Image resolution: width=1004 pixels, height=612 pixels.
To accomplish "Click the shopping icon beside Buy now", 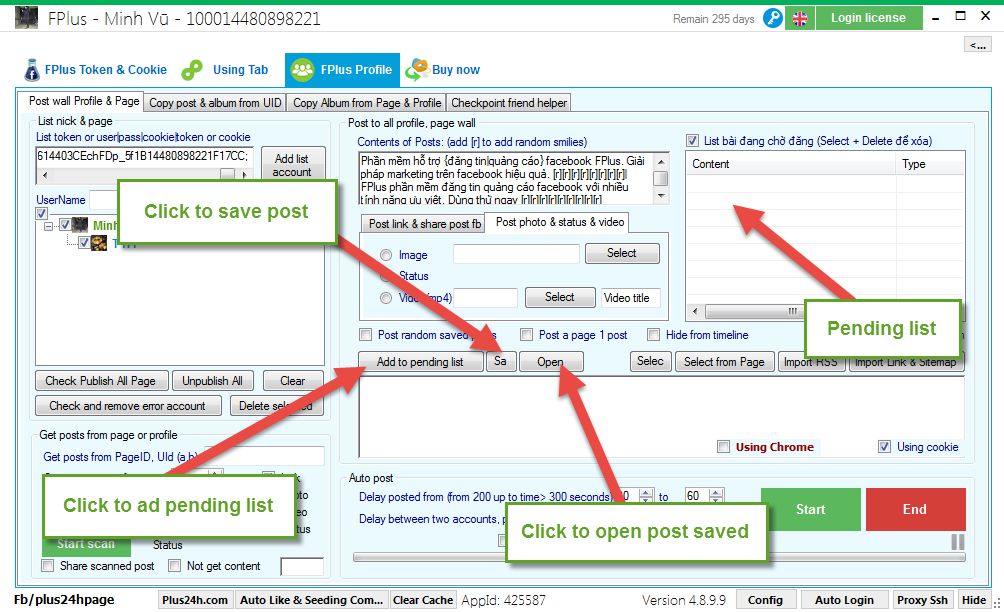I will (417, 70).
